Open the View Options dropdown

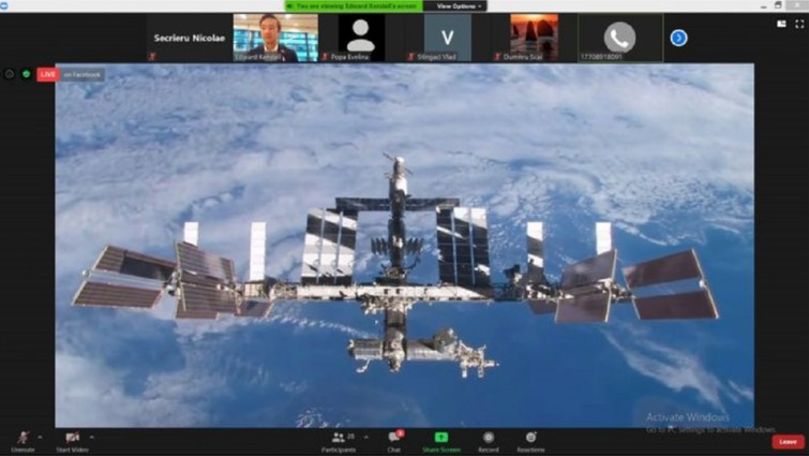[456, 6]
